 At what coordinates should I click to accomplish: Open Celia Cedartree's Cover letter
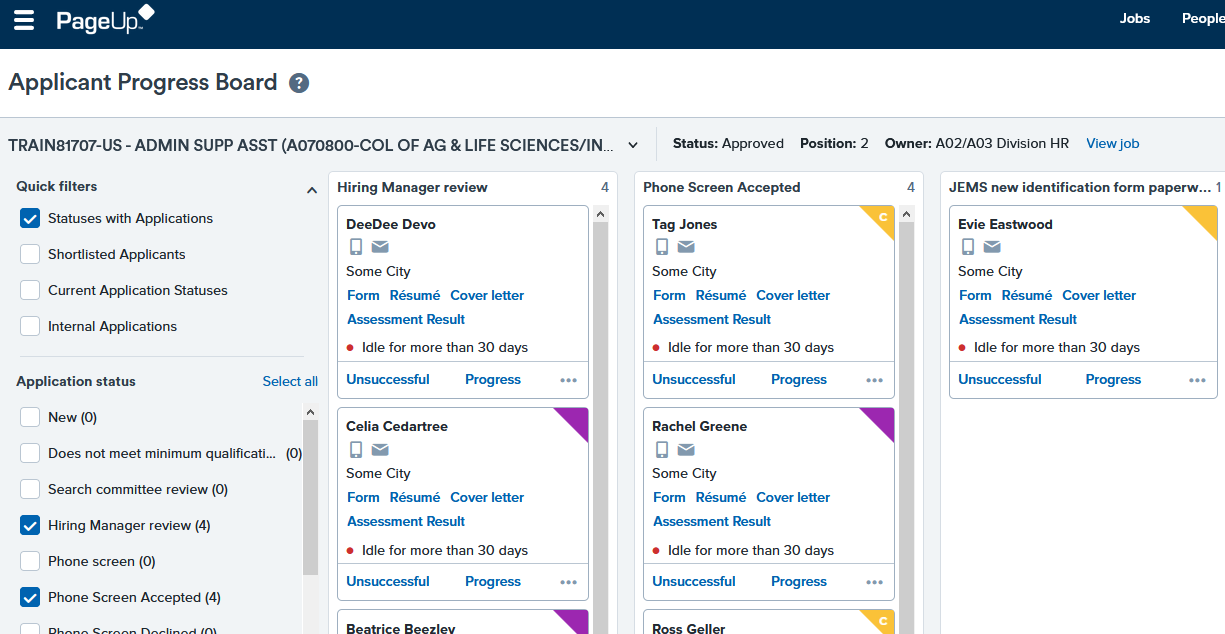[487, 498]
